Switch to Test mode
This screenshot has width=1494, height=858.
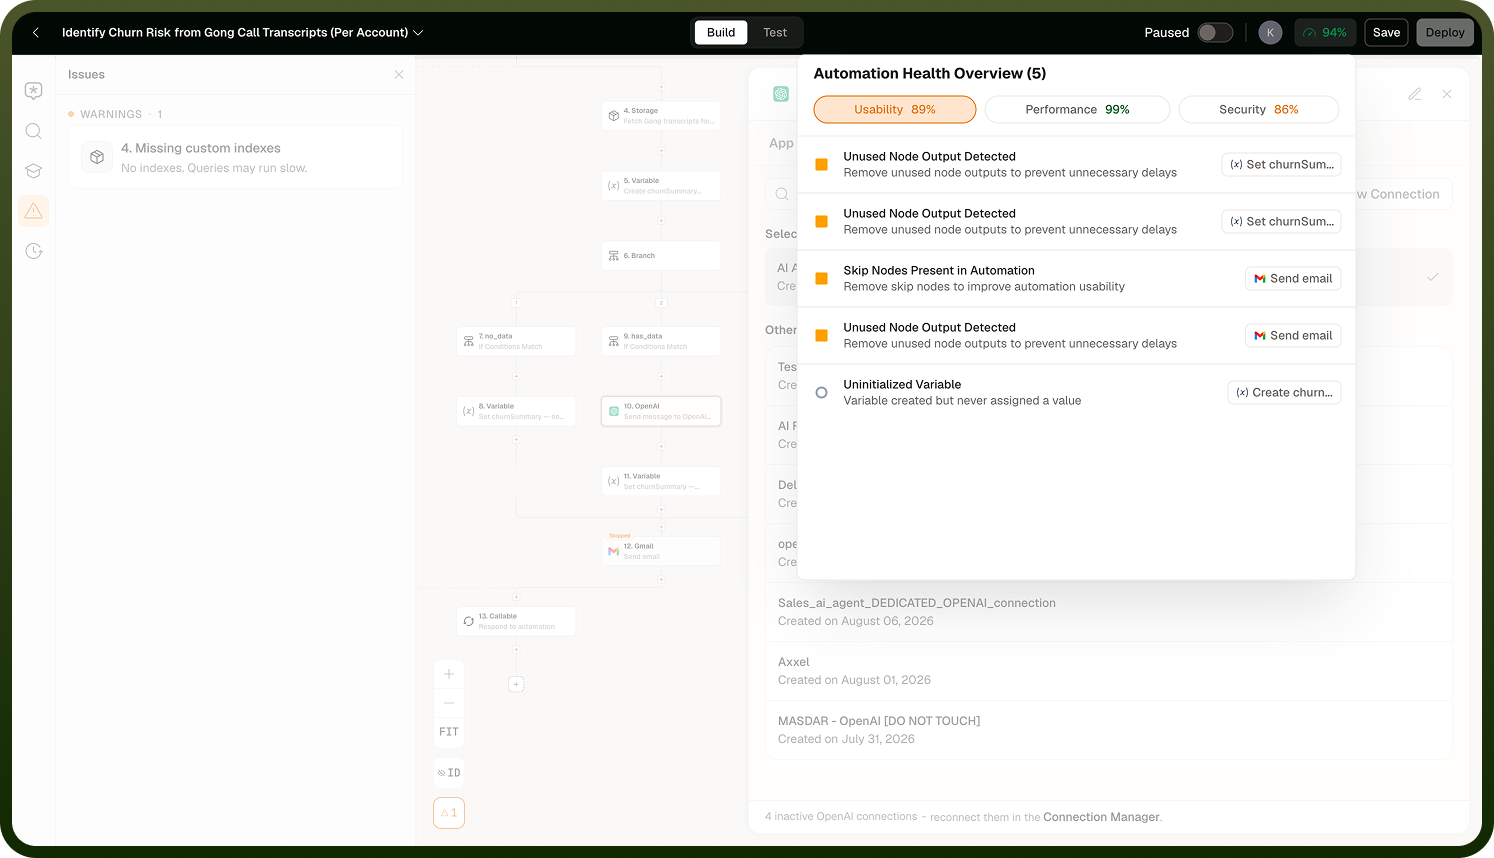(775, 33)
